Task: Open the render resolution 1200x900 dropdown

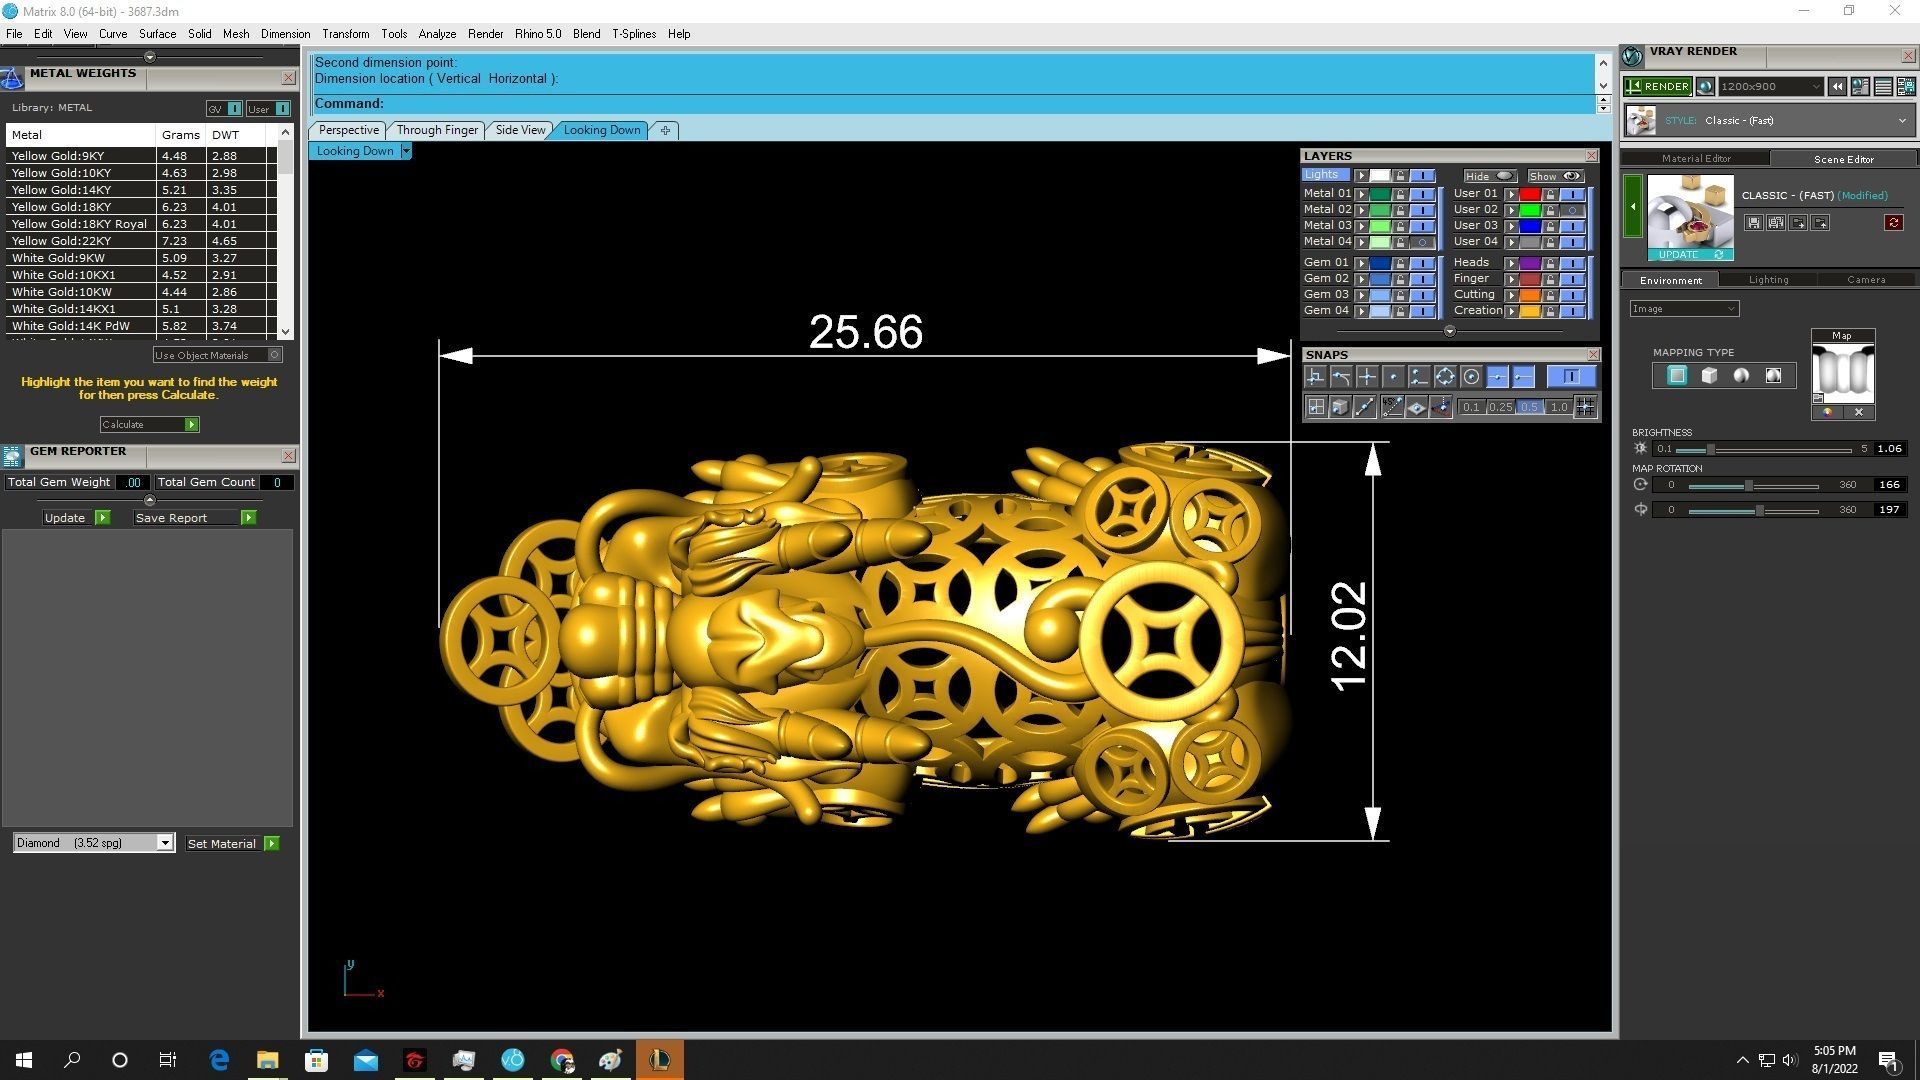Action: pyautogui.click(x=1769, y=87)
